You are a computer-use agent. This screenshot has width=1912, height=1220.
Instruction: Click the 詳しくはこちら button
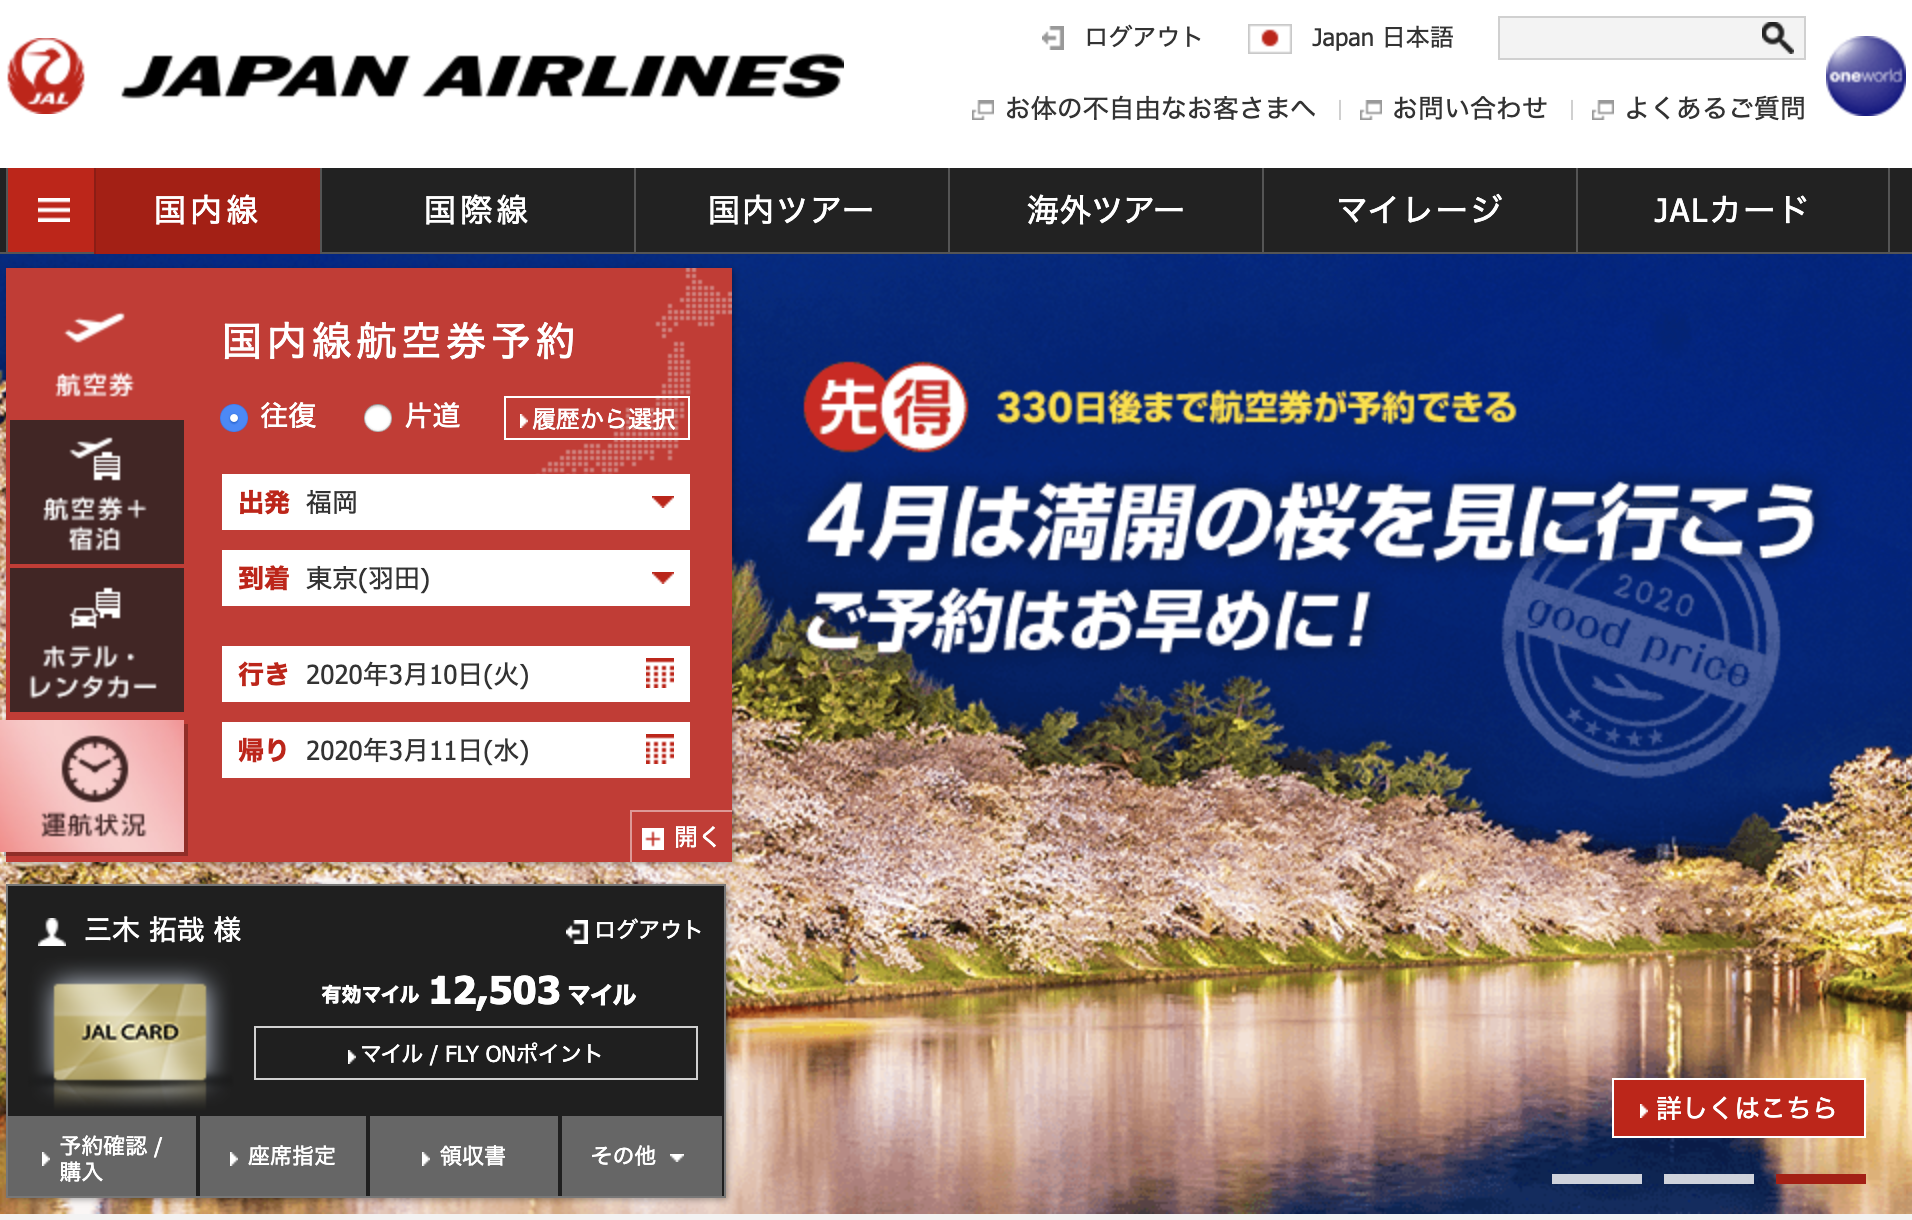pos(1739,1108)
